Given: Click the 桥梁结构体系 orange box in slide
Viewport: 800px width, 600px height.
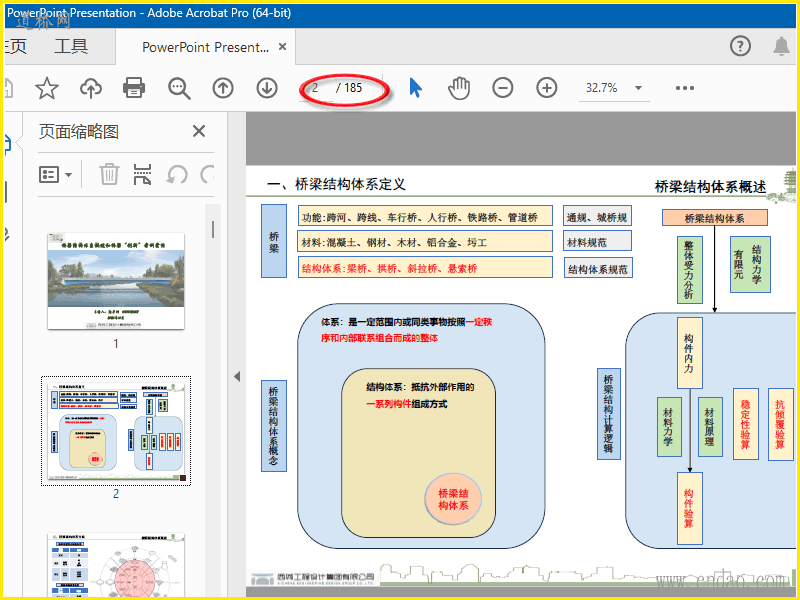Looking at the screenshot, I should point(714,218).
